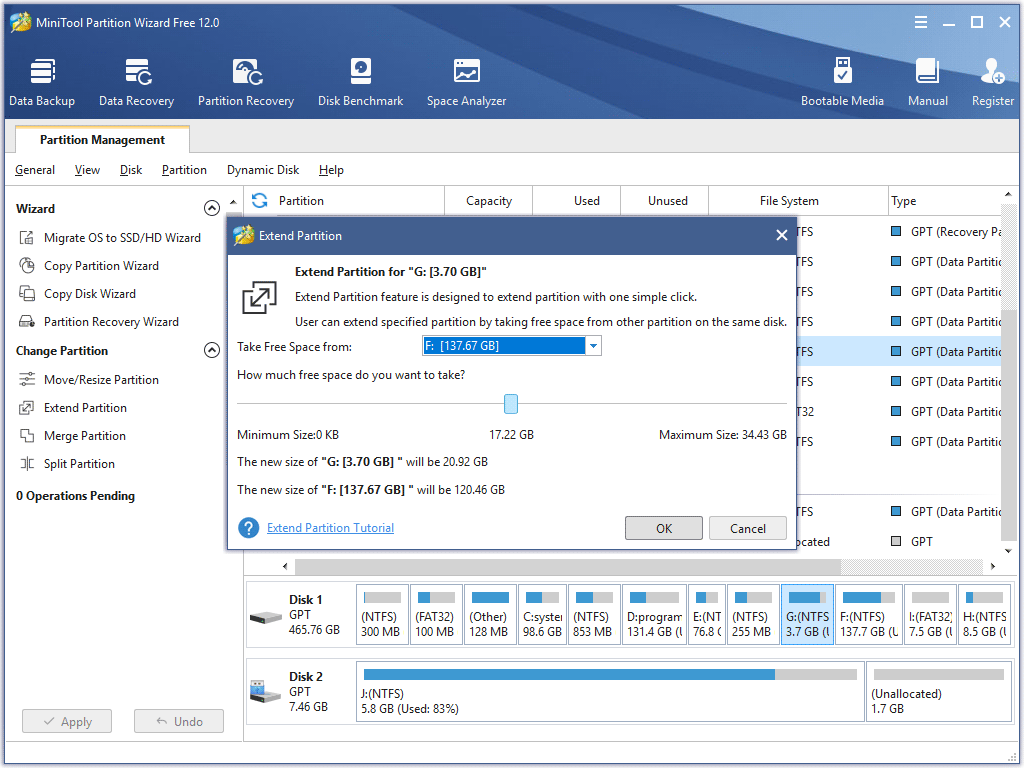Collapse the Change Partition section
1024x768 pixels.
click(x=212, y=351)
